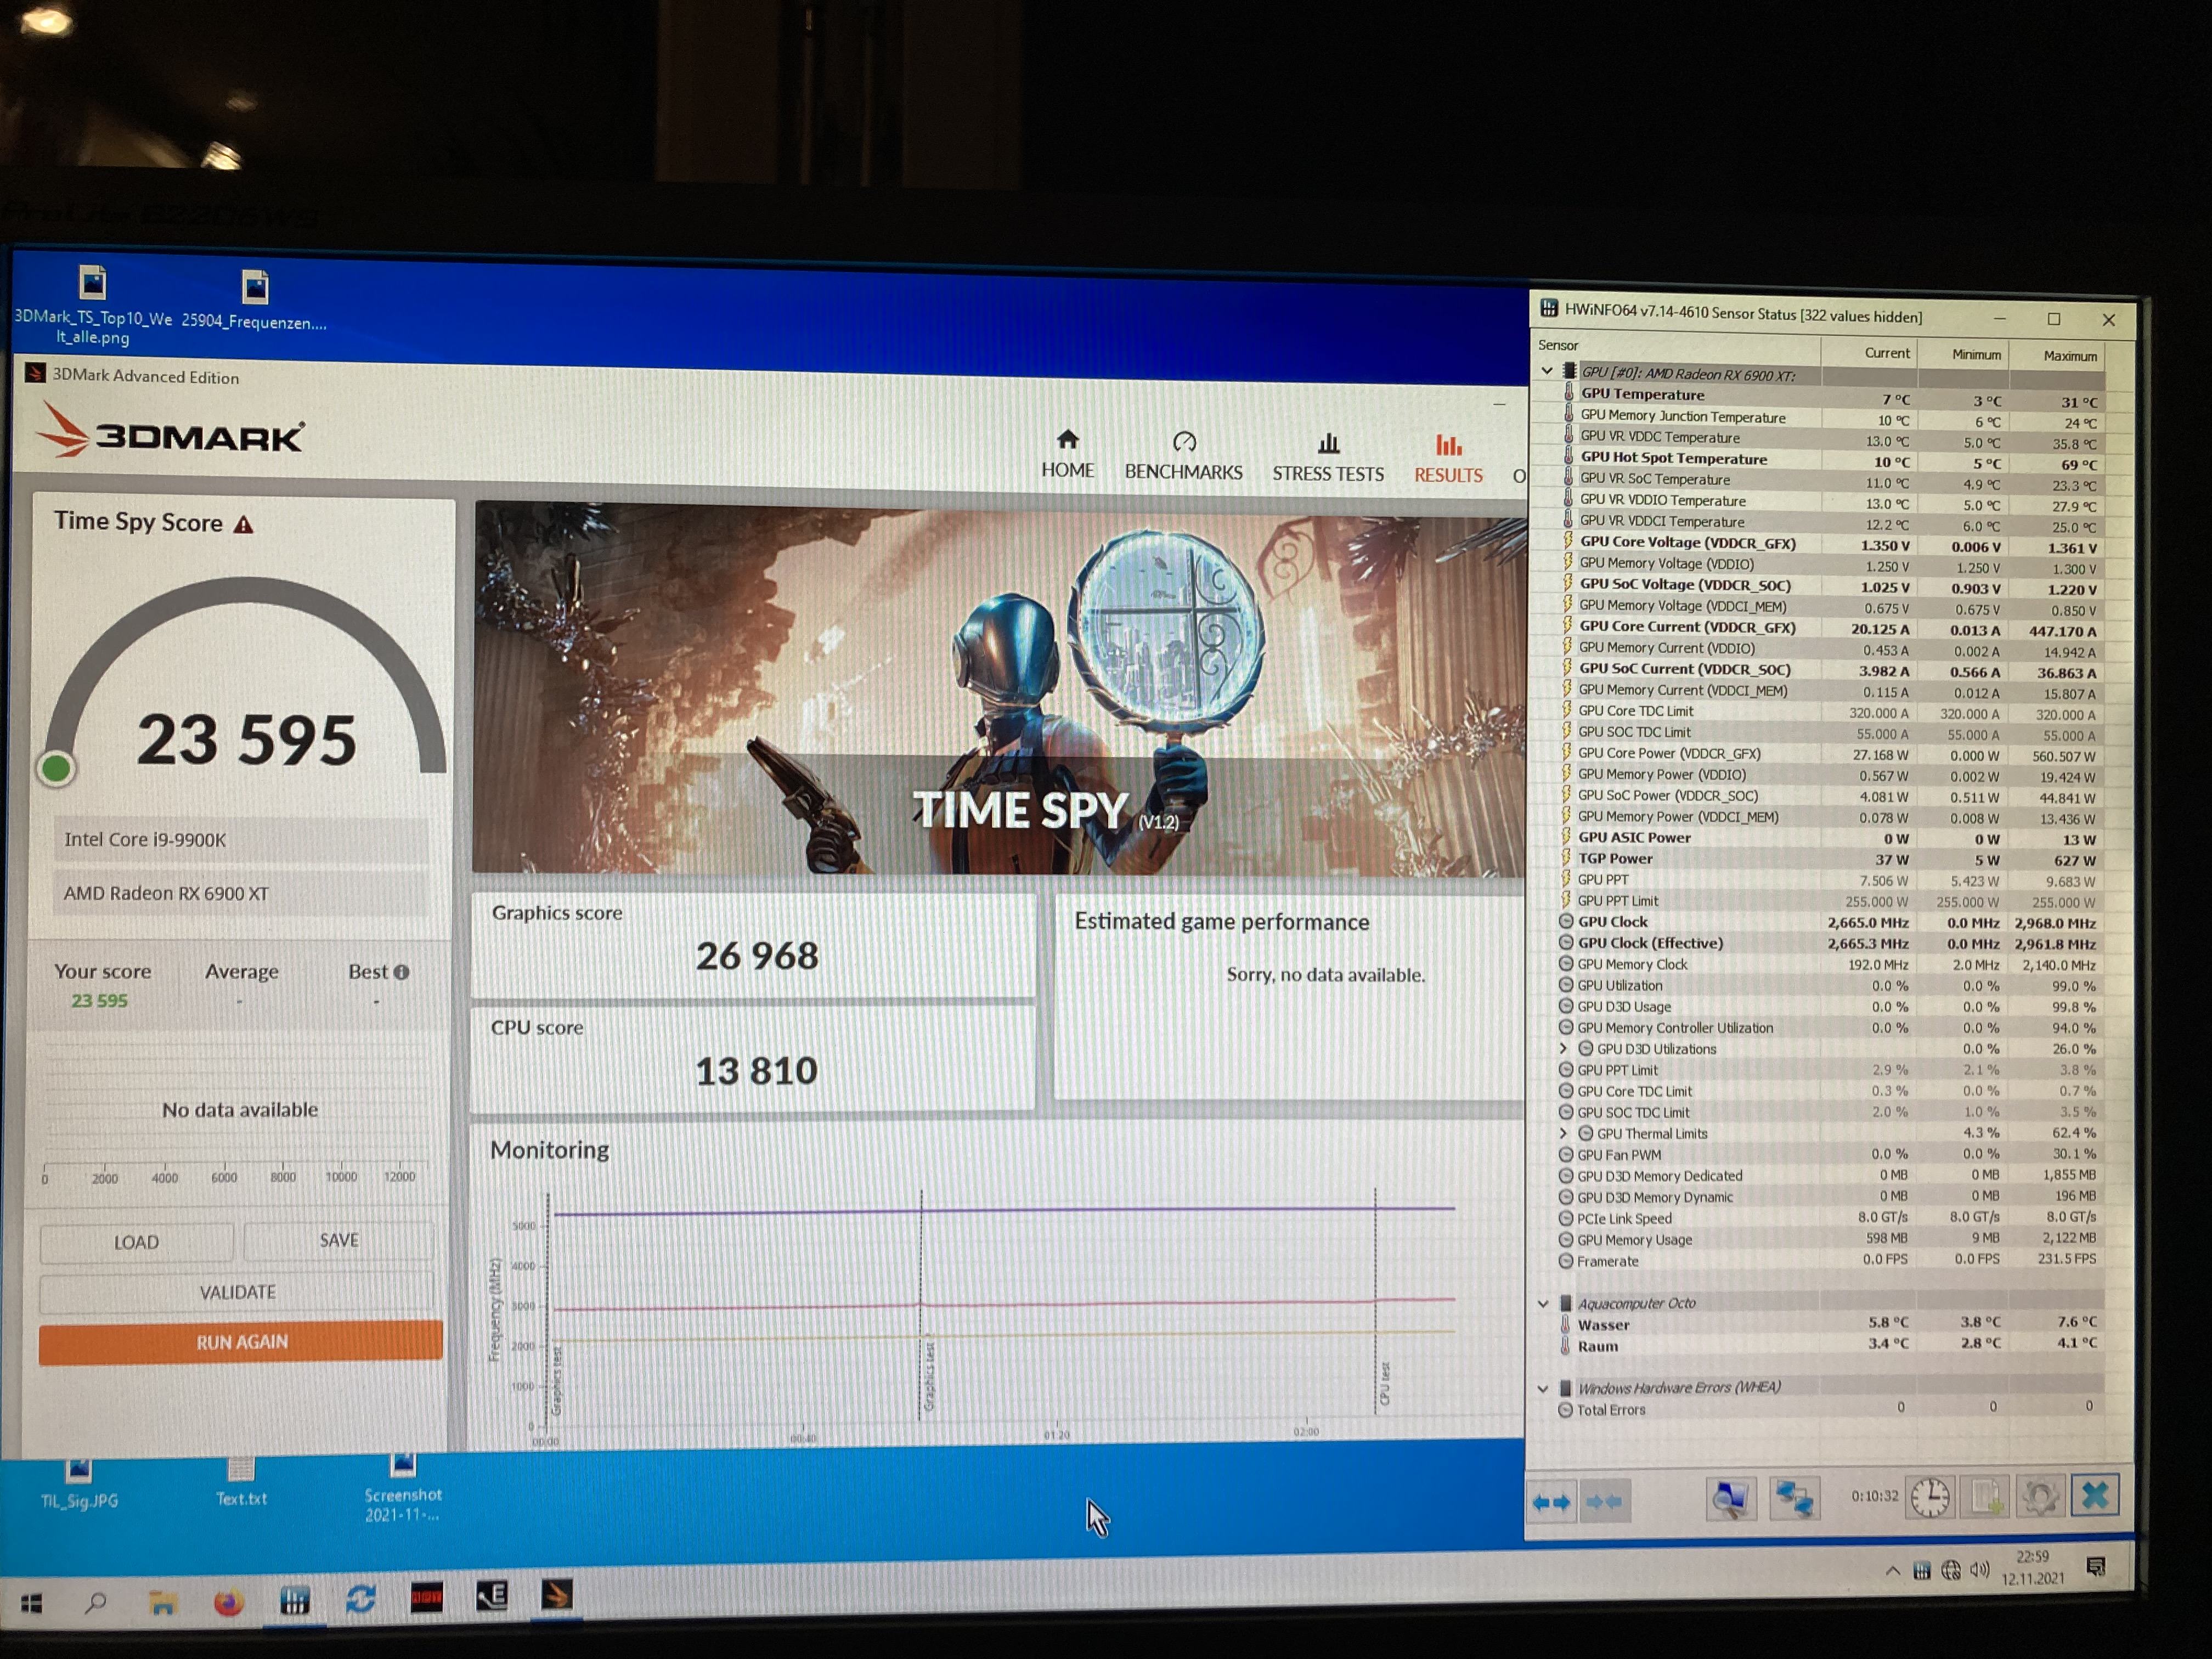Screen dimensions: 2212x1659
Task: Click the warning triangle beside Time Spy Score
Action: (x=243, y=525)
